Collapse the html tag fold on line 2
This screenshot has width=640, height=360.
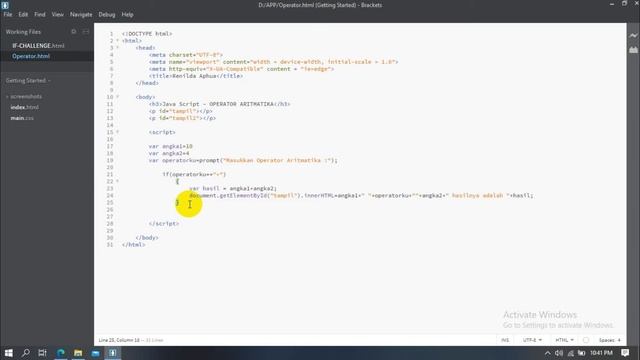pos(118,40)
